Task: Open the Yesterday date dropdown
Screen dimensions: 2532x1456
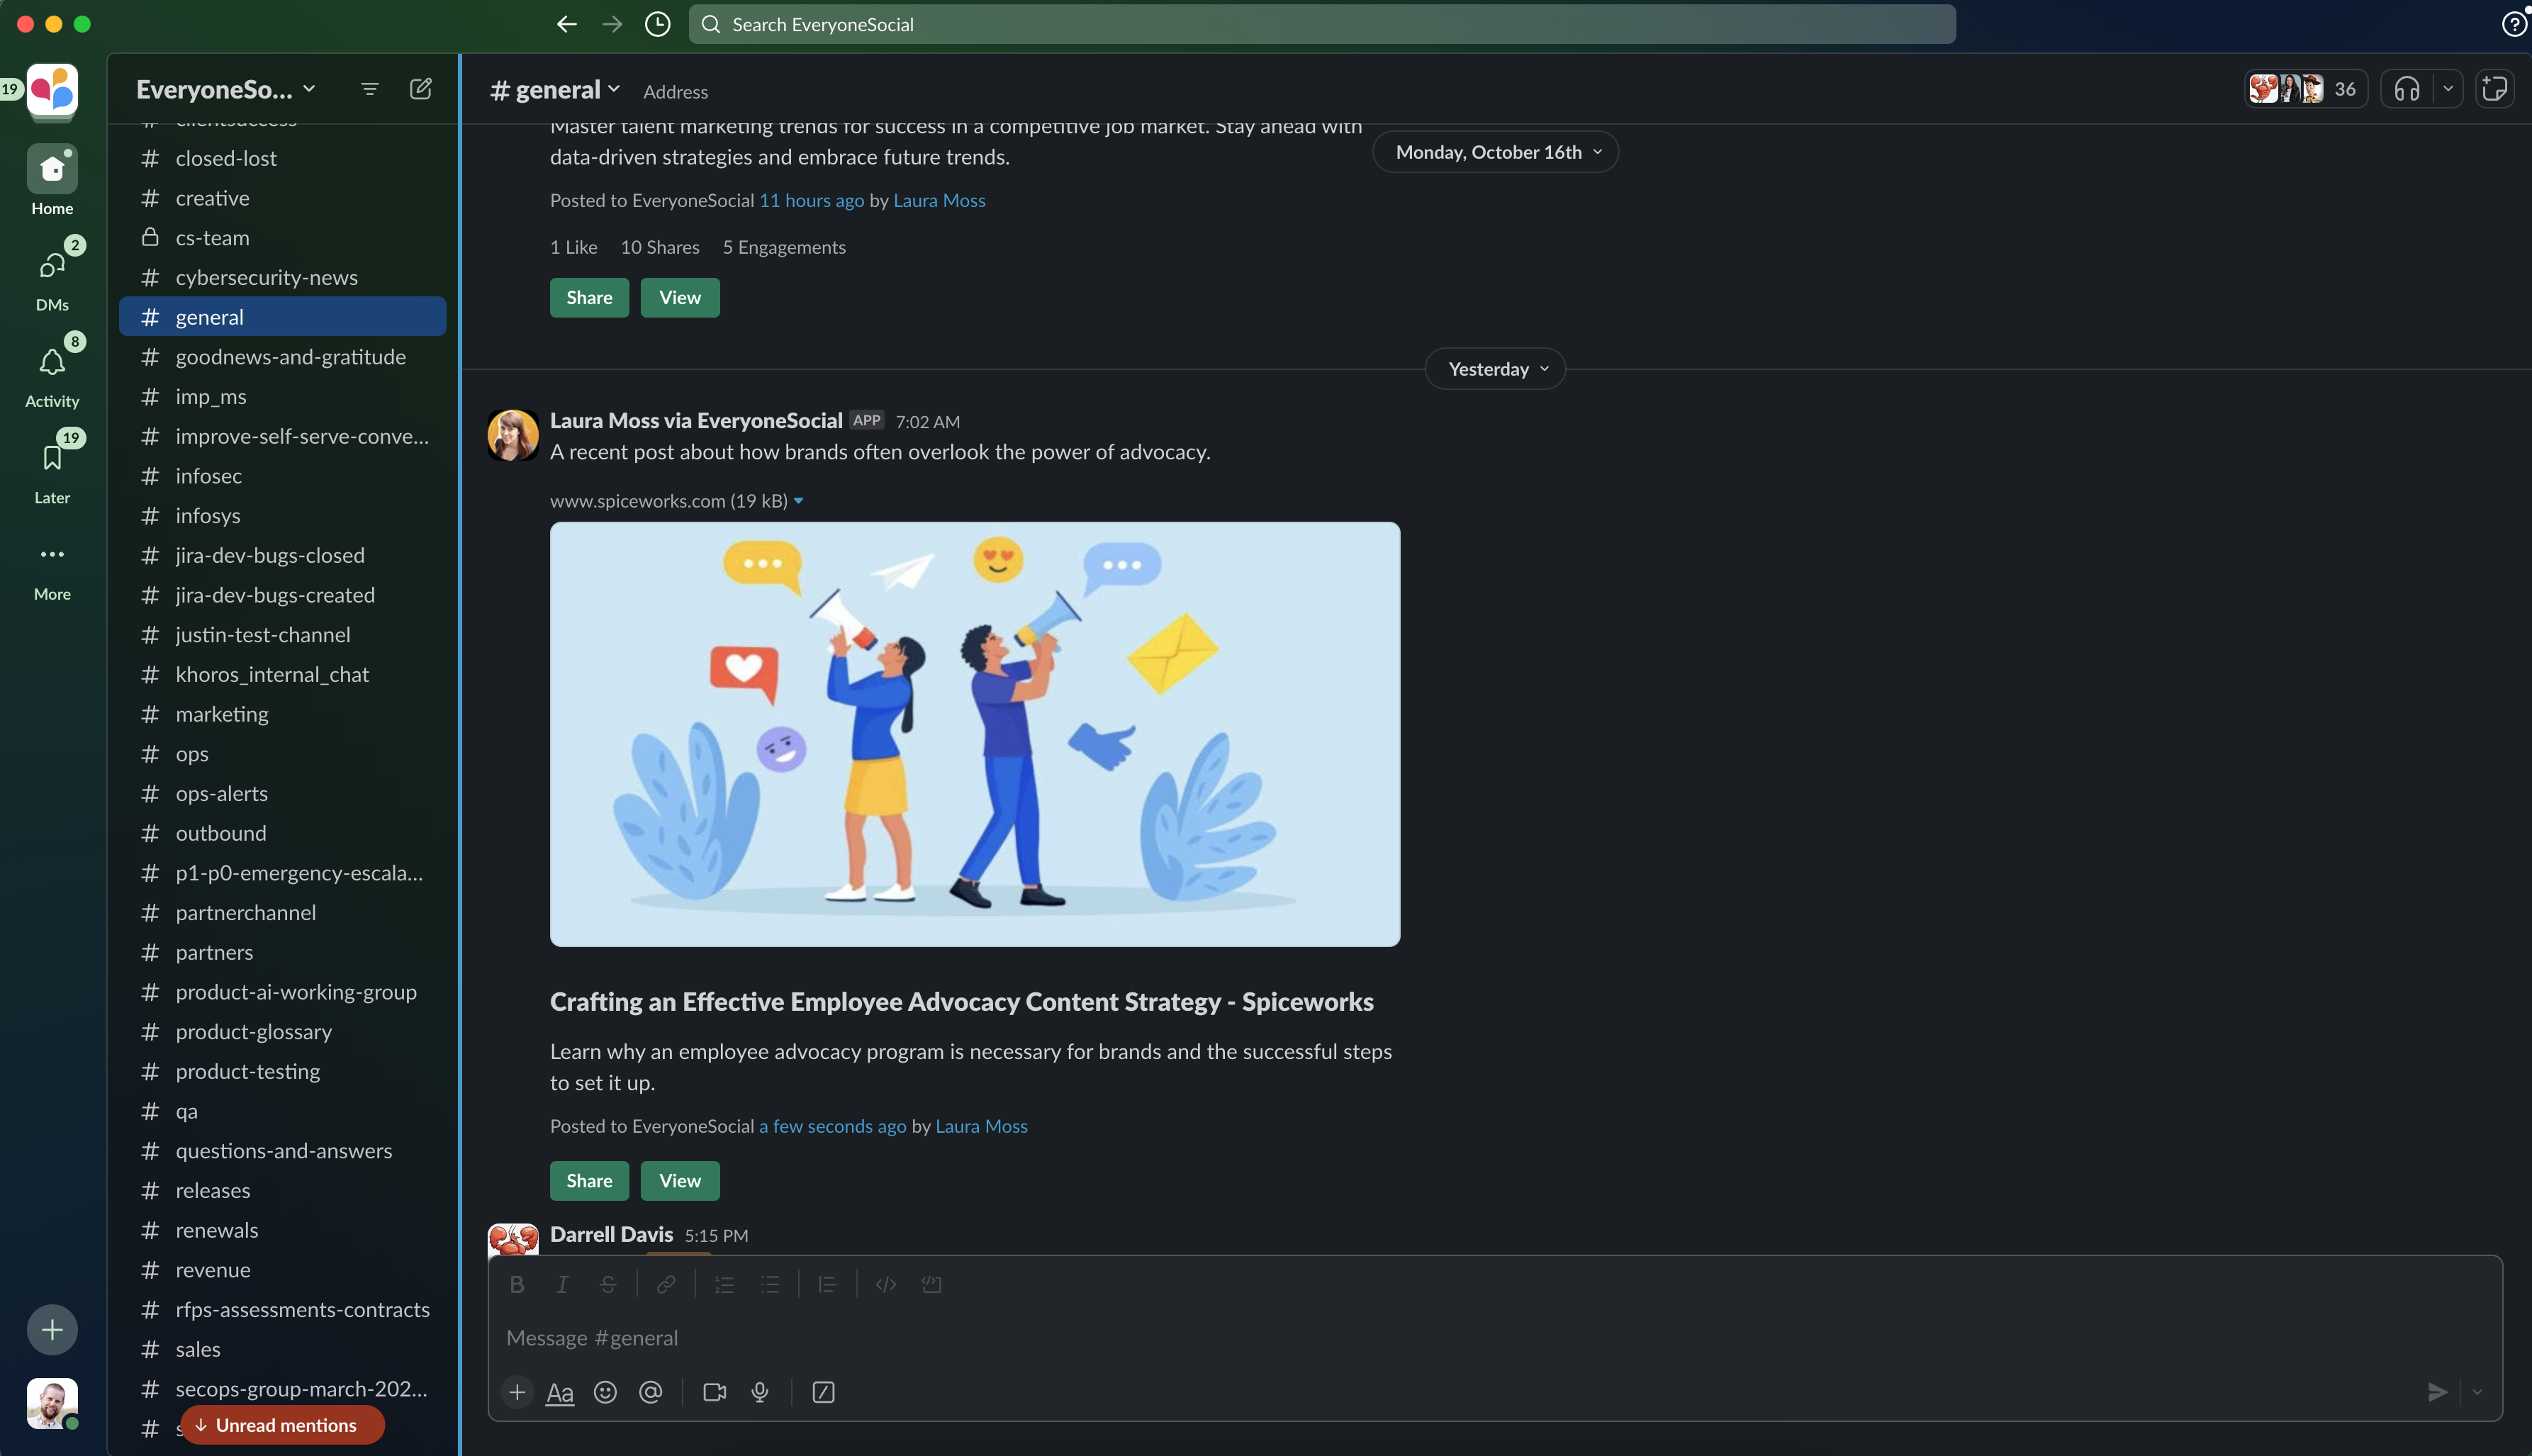Action: pyautogui.click(x=1495, y=369)
